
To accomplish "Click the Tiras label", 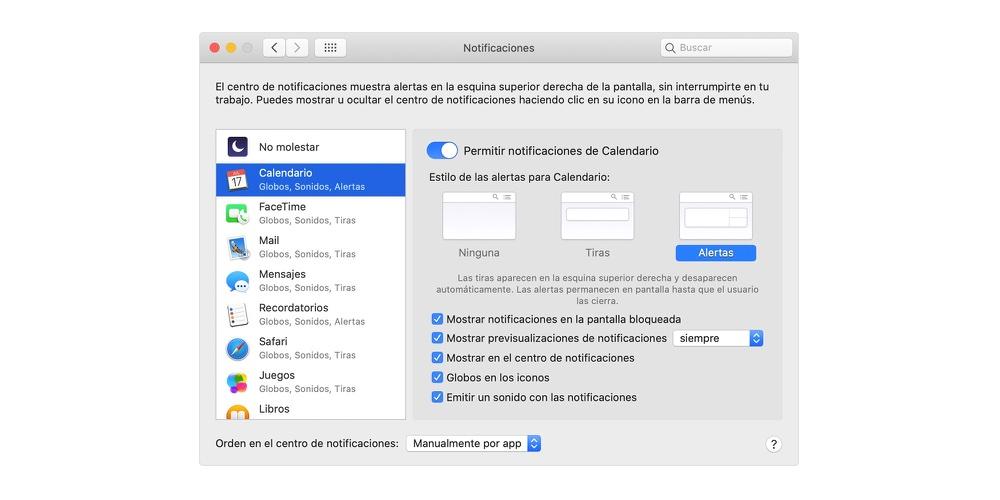I will 598,253.
